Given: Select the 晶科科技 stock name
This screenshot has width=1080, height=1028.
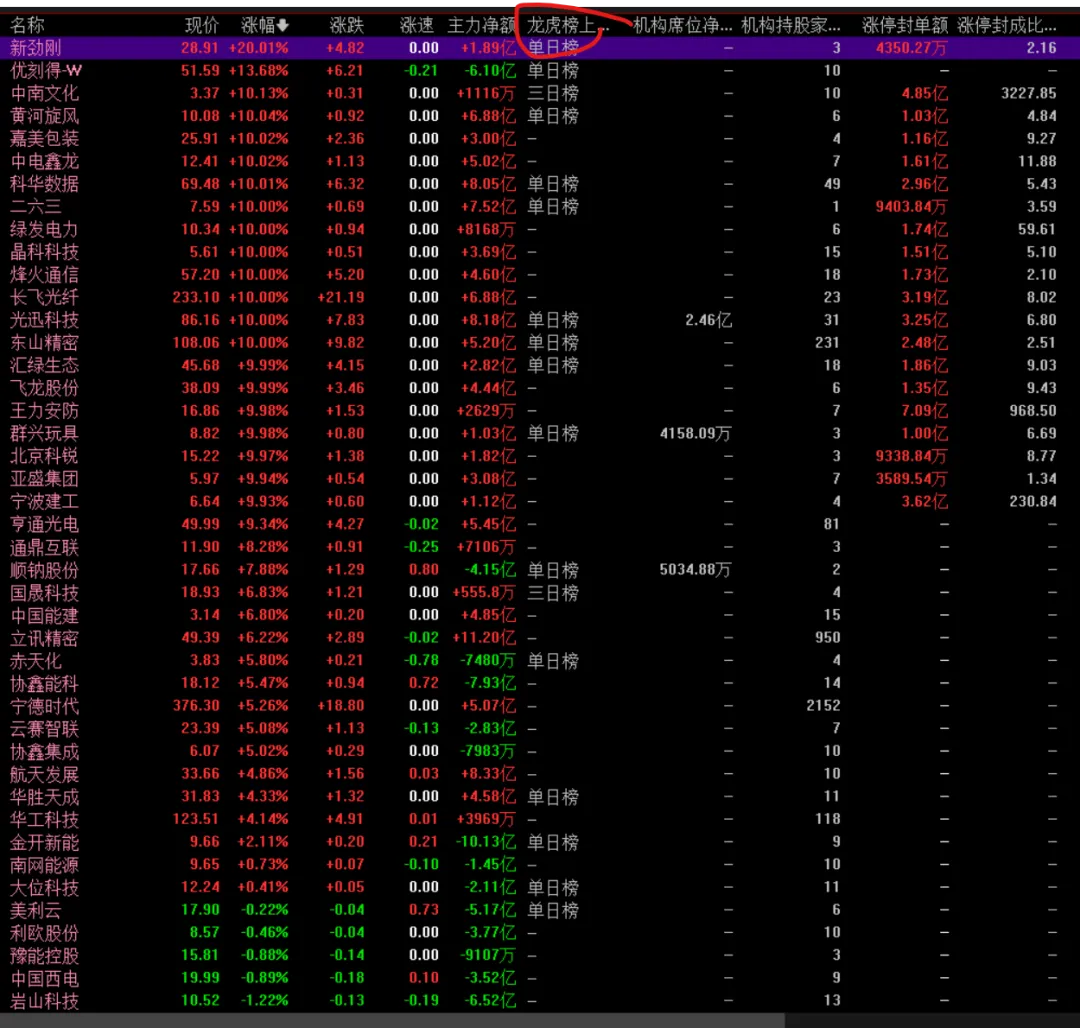Looking at the screenshot, I should [45, 253].
